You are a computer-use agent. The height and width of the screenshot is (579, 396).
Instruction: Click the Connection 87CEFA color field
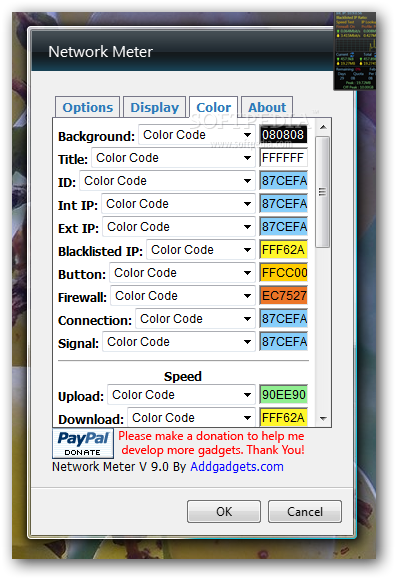(x=283, y=319)
